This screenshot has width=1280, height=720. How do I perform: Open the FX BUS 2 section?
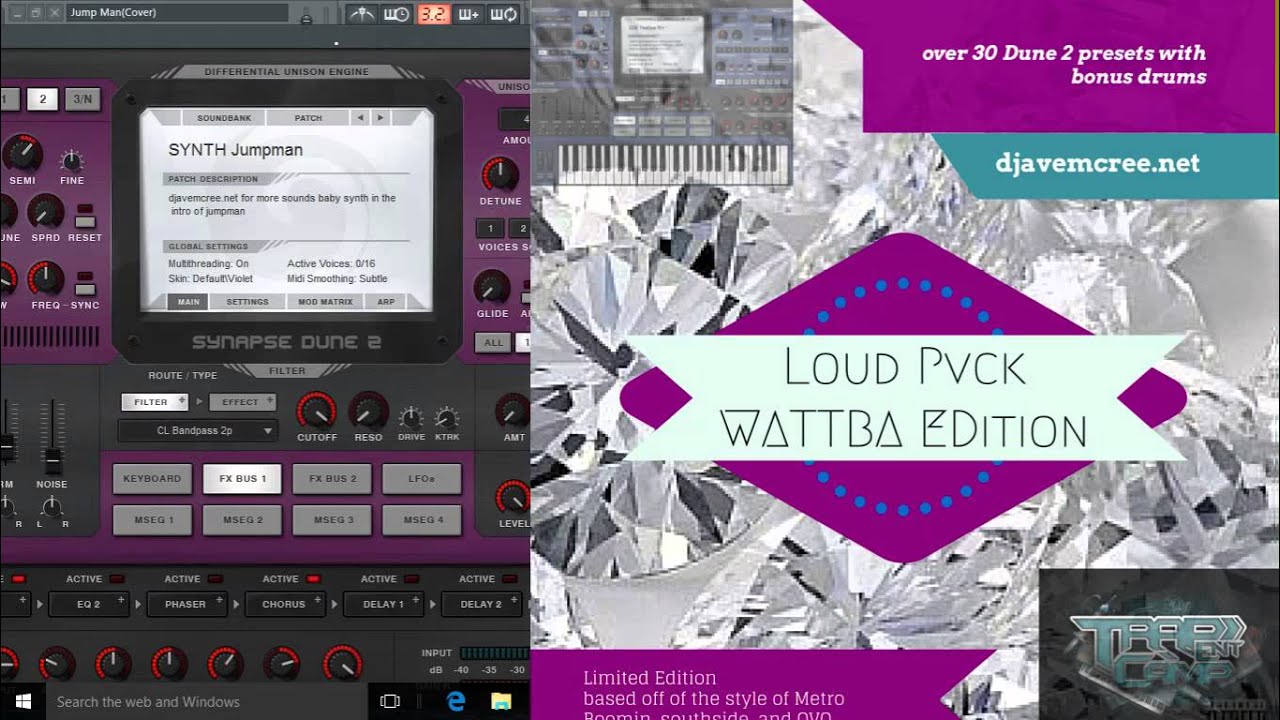(332, 479)
